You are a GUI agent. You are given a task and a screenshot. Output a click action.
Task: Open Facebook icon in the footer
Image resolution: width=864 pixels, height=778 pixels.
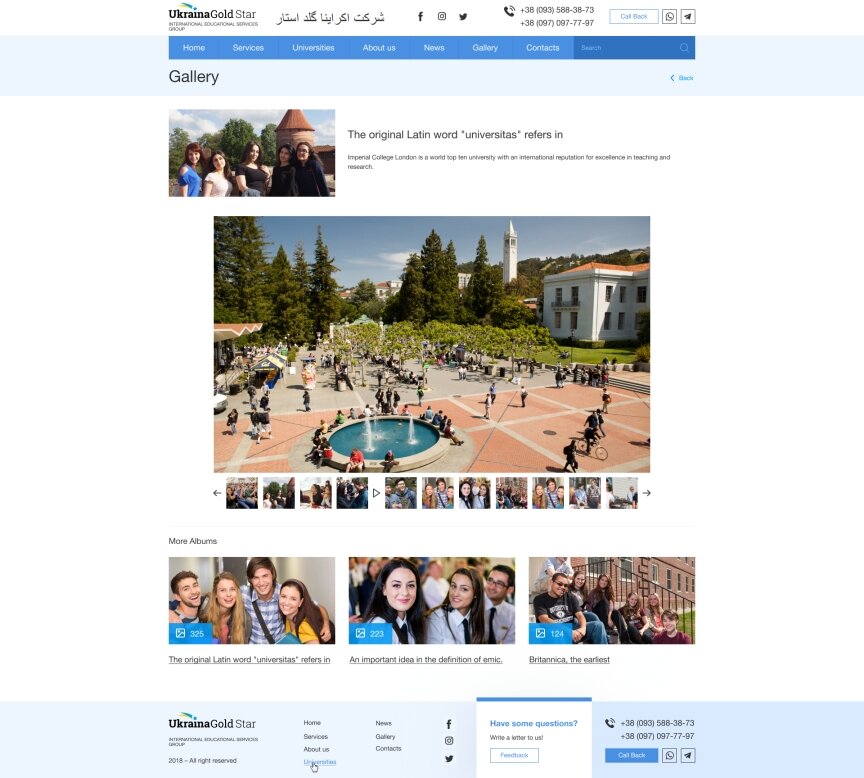(449, 724)
